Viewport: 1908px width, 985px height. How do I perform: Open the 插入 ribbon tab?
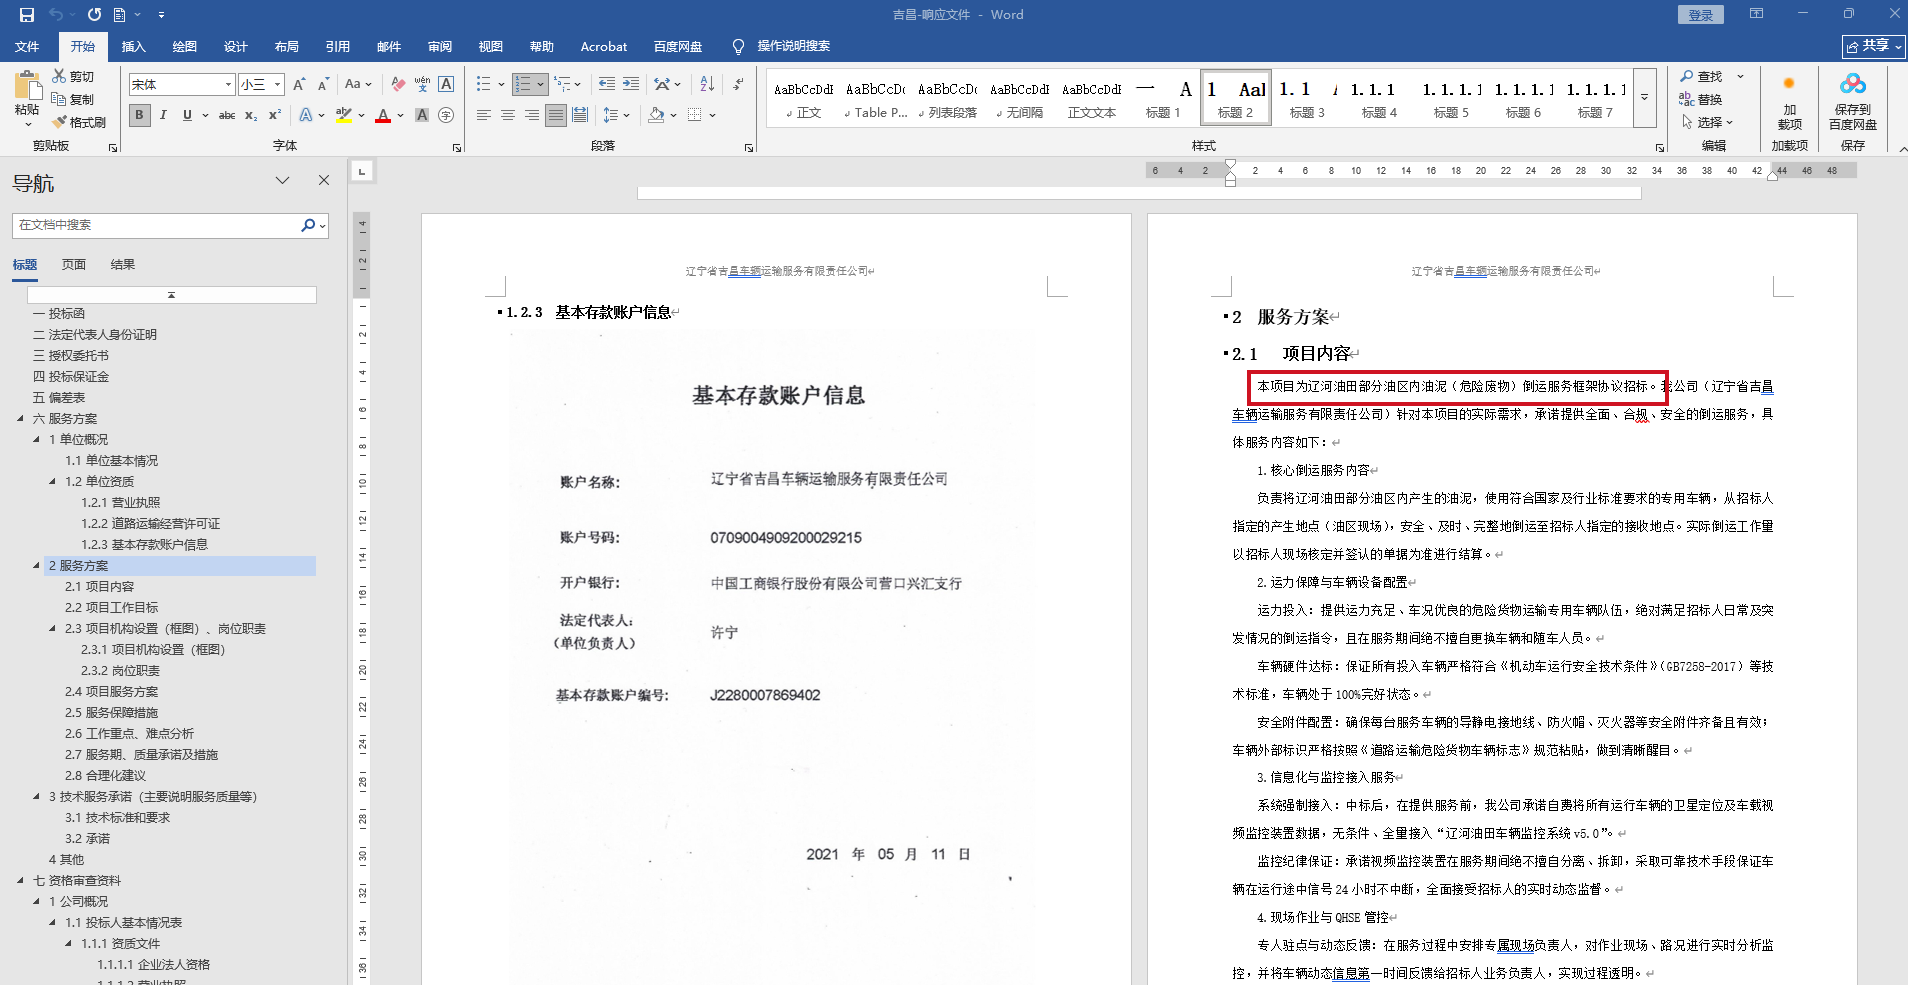[133, 46]
